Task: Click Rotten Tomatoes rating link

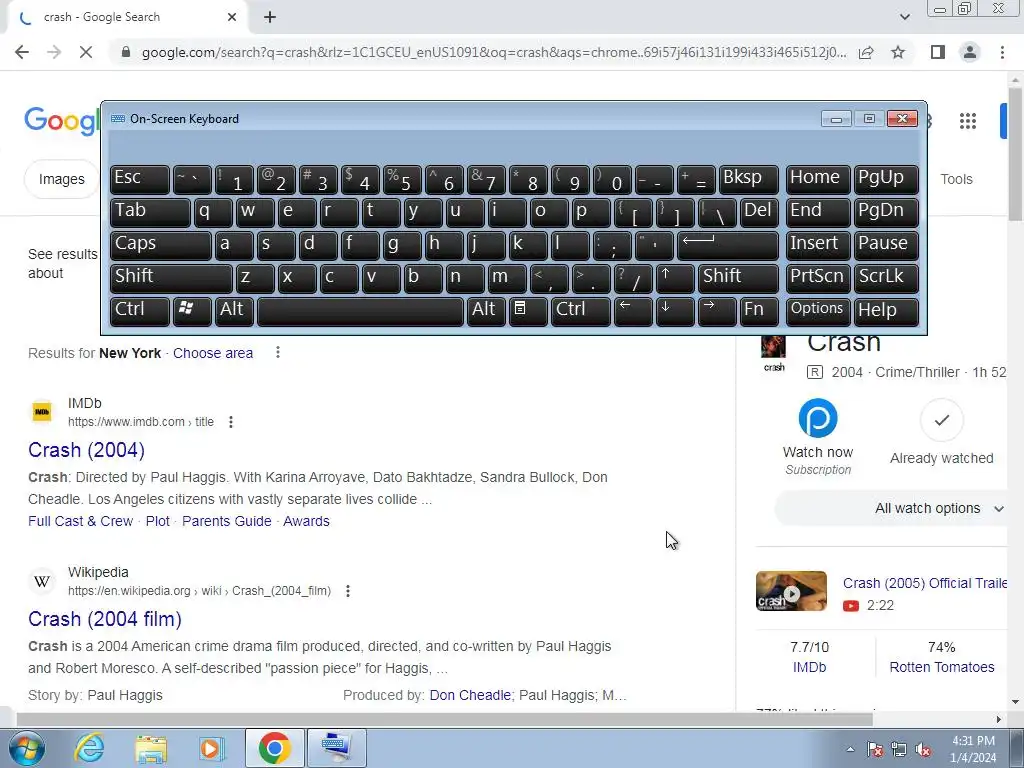Action: 942,667
